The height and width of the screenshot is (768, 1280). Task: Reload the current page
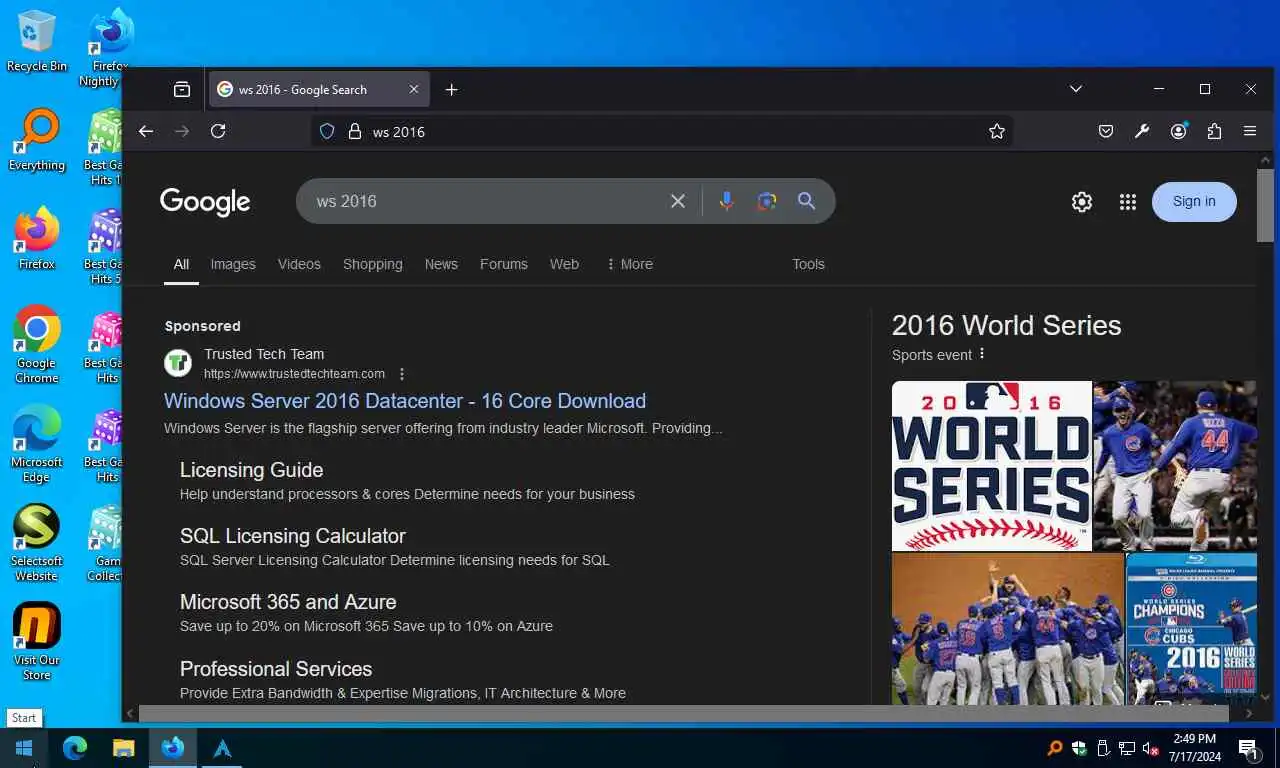point(218,131)
